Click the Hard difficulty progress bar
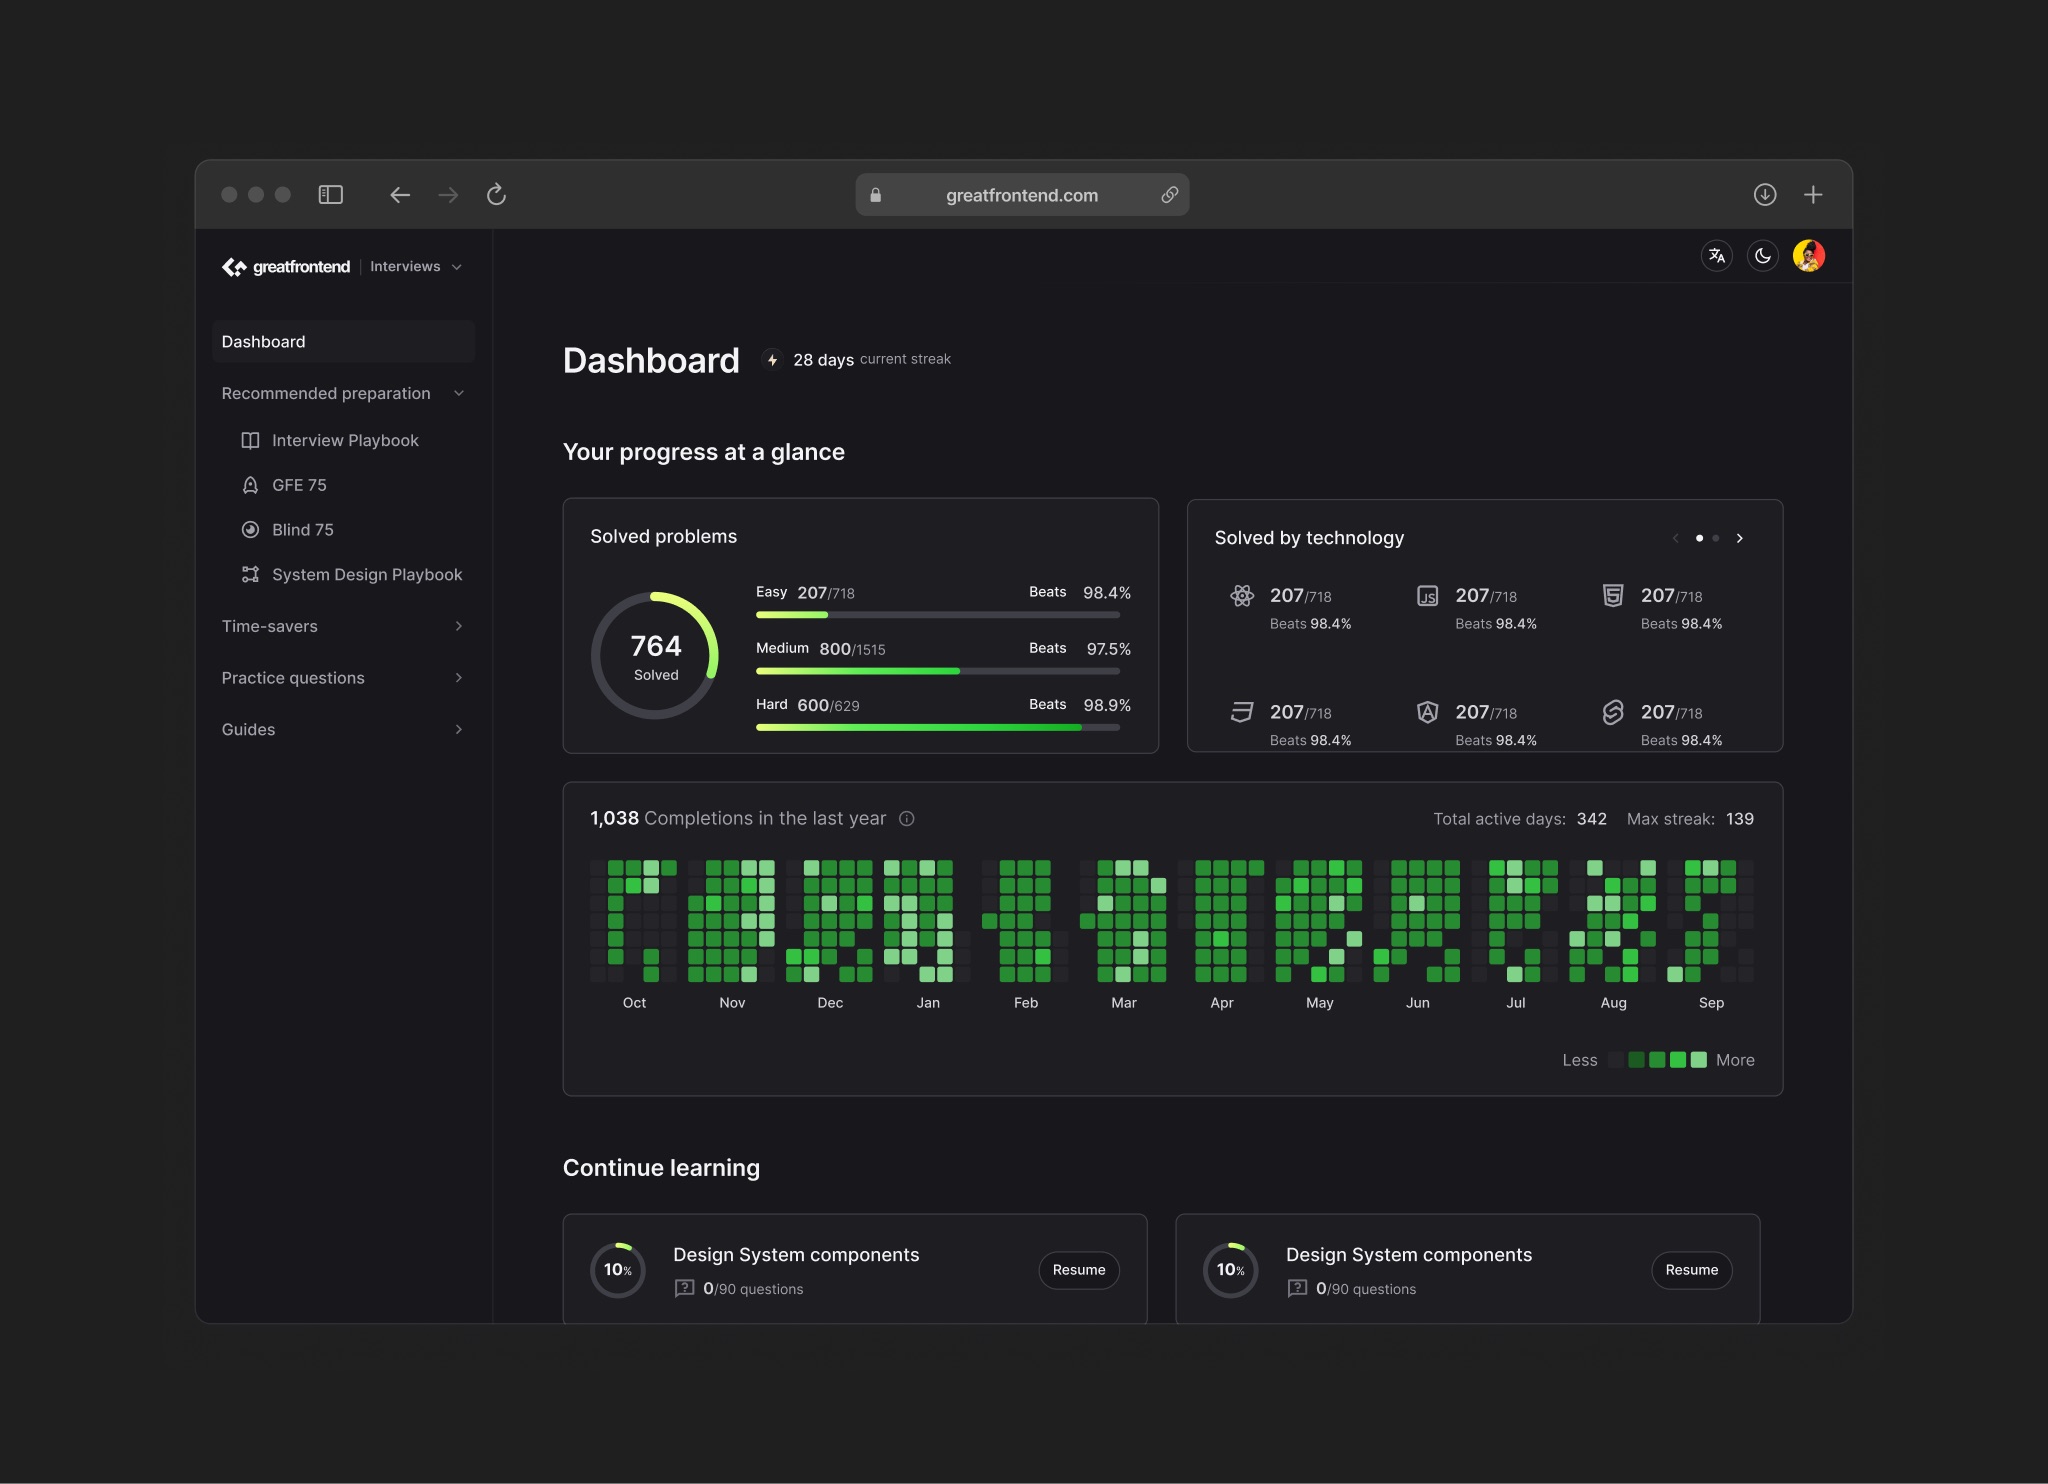Image resolution: width=2048 pixels, height=1484 pixels. (x=937, y=727)
